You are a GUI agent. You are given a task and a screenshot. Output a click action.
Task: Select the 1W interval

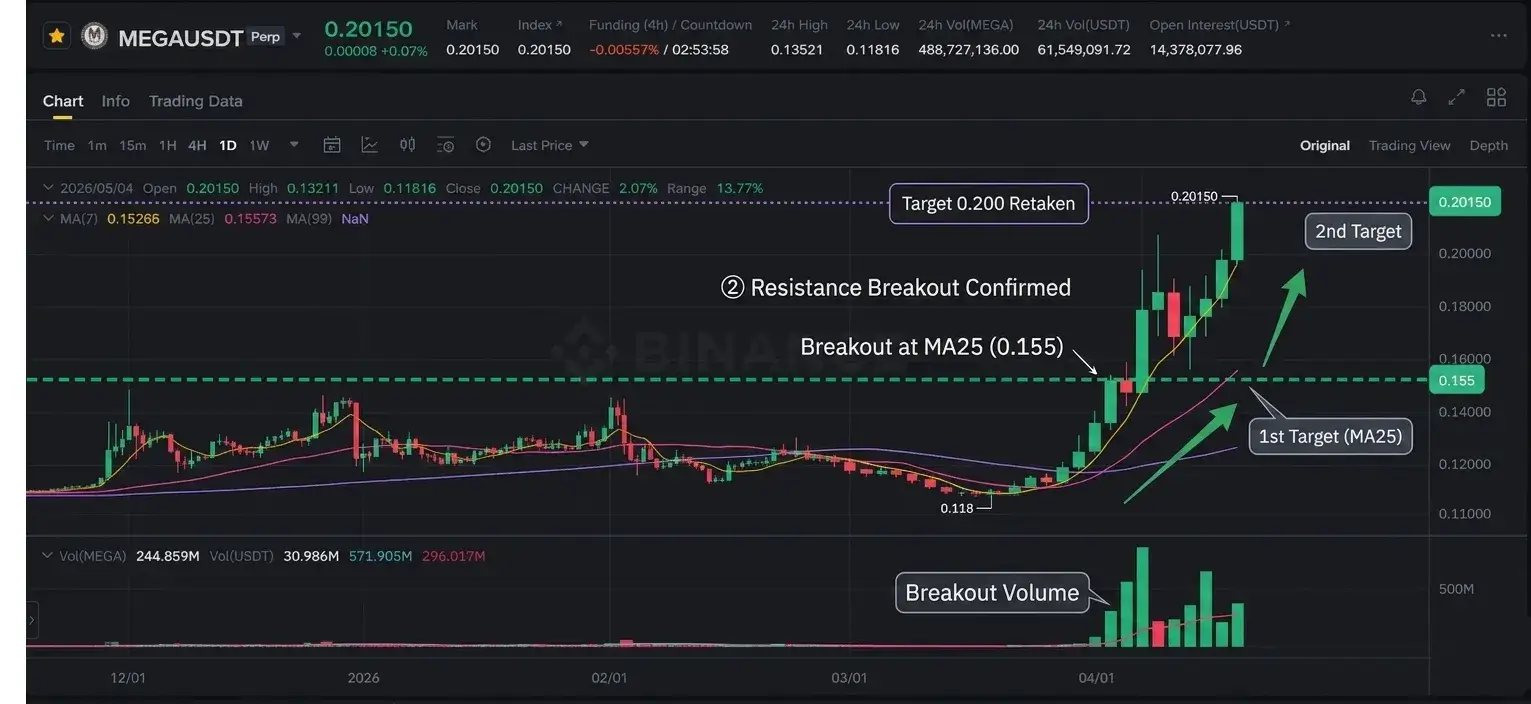[259, 145]
